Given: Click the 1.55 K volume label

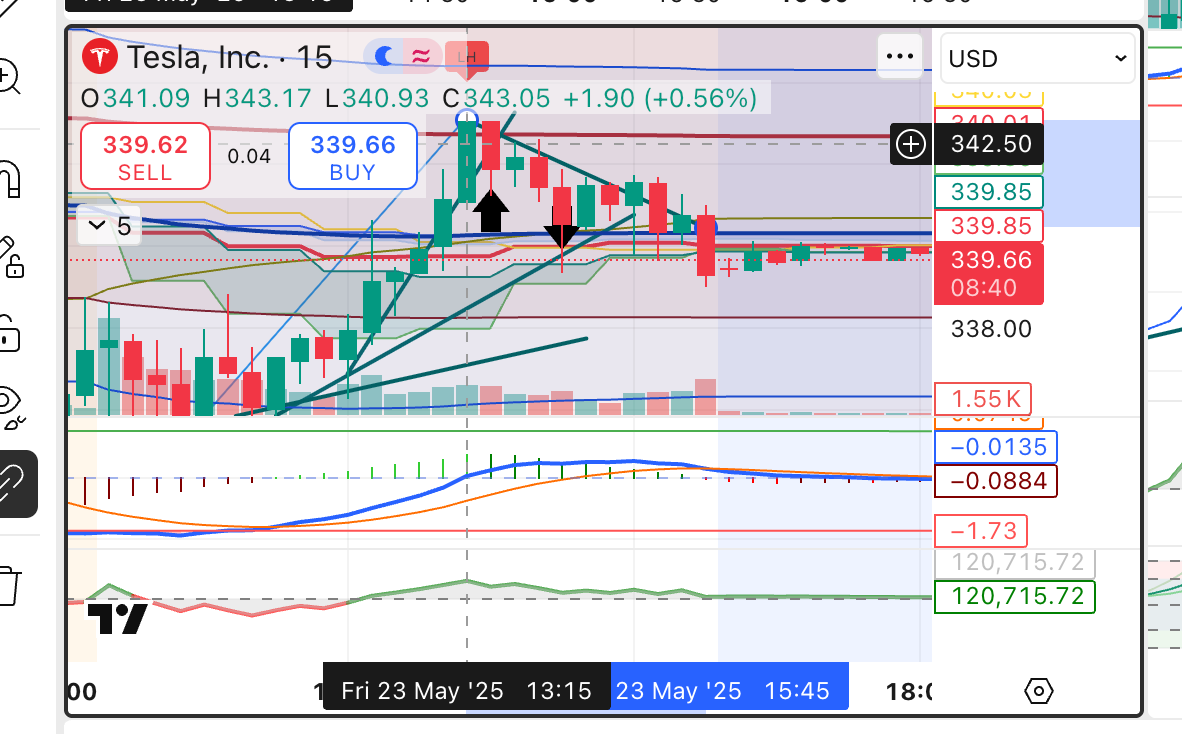Looking at the screenshot, I should (x=983, y=399).
